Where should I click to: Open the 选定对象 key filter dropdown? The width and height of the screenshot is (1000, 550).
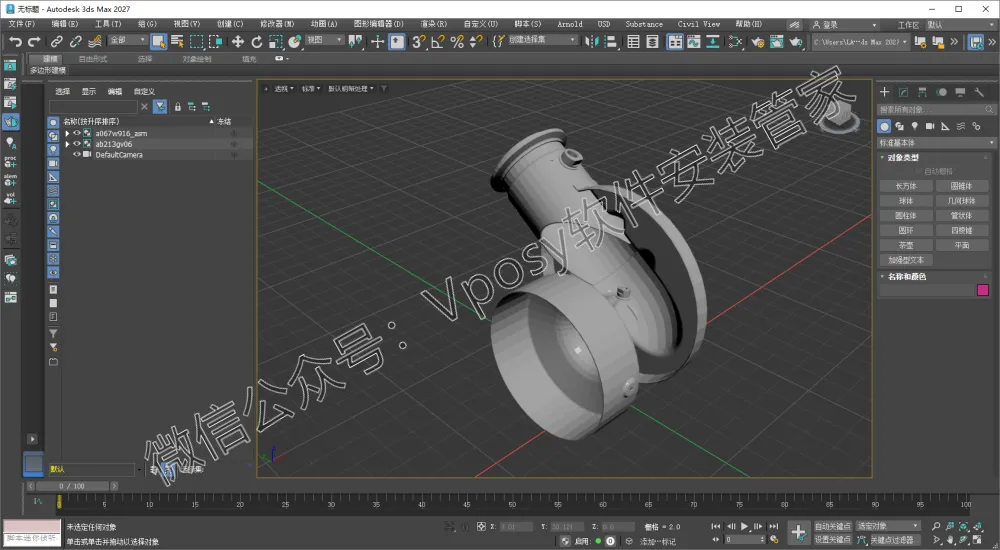(888, 526)
